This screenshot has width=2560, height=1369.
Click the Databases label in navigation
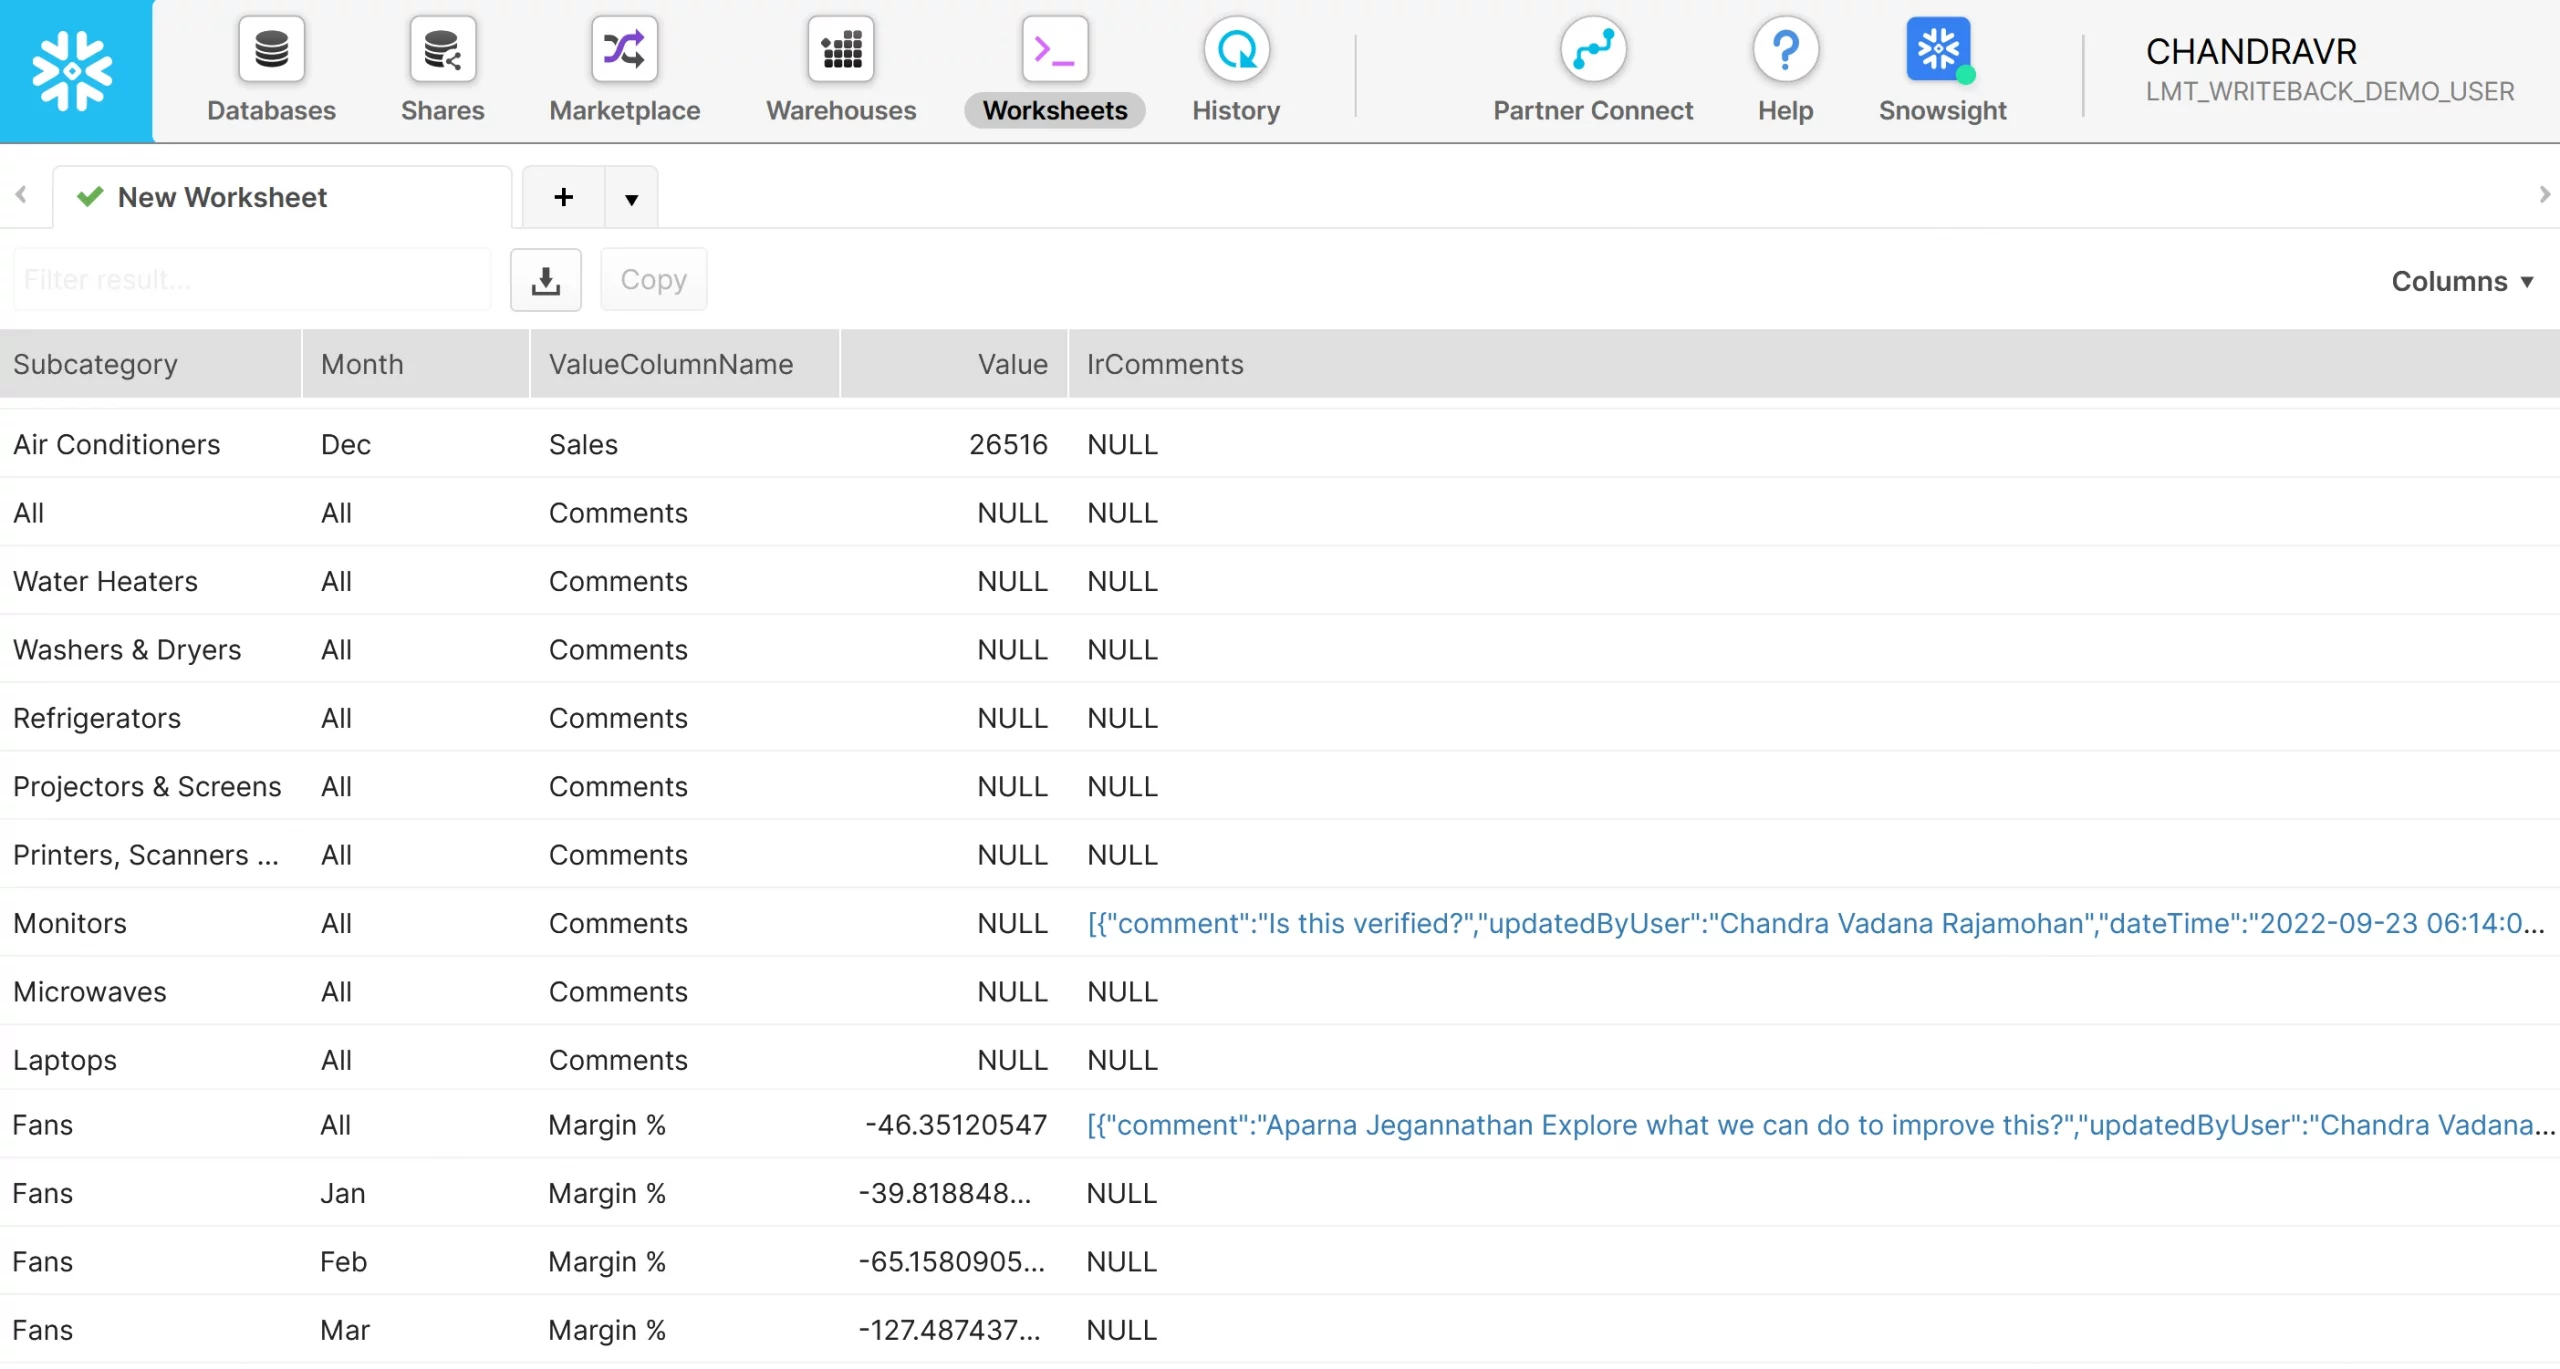(x=271, y=110)
